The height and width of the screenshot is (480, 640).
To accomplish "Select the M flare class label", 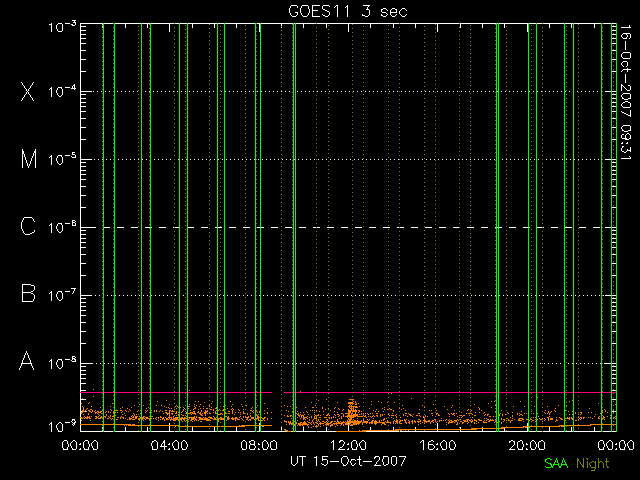I will 29,159.
